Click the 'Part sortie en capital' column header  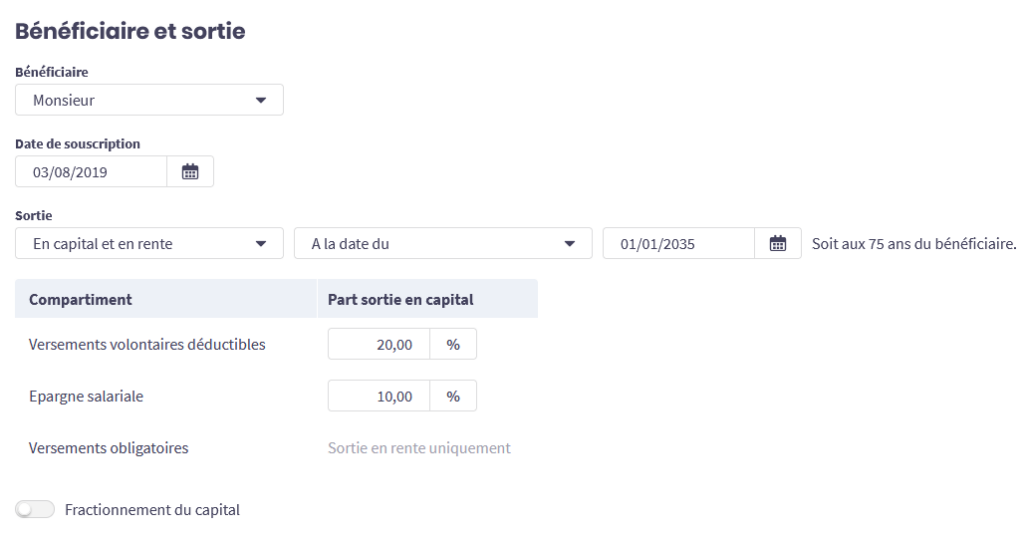(401, 298)
